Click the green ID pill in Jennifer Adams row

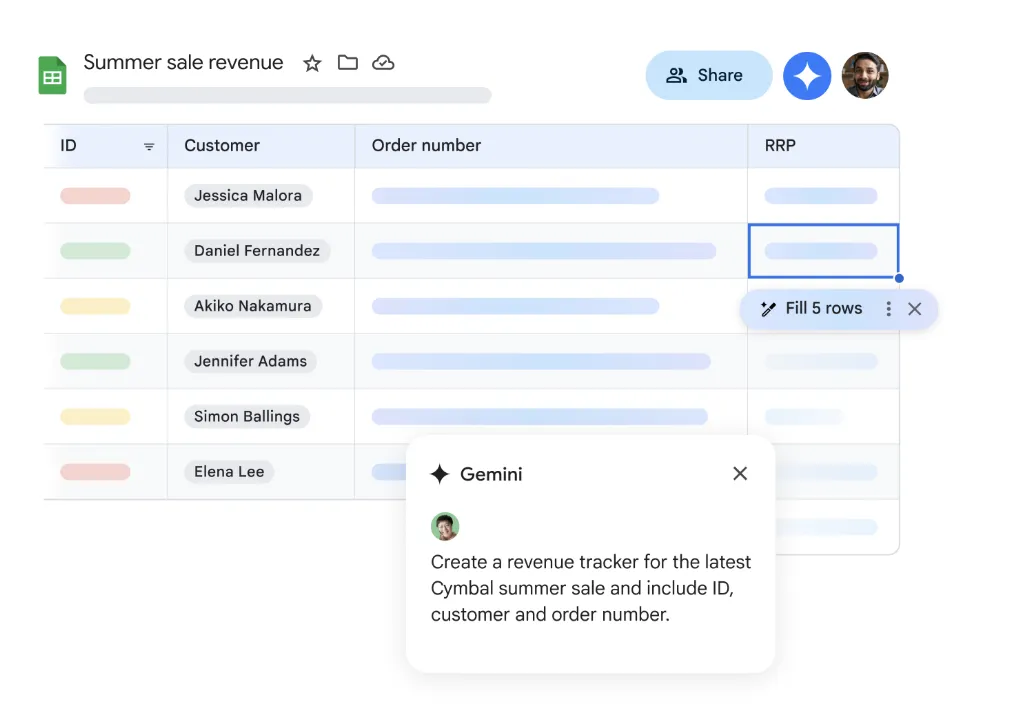pyautogui.click(x=95, y=361)
